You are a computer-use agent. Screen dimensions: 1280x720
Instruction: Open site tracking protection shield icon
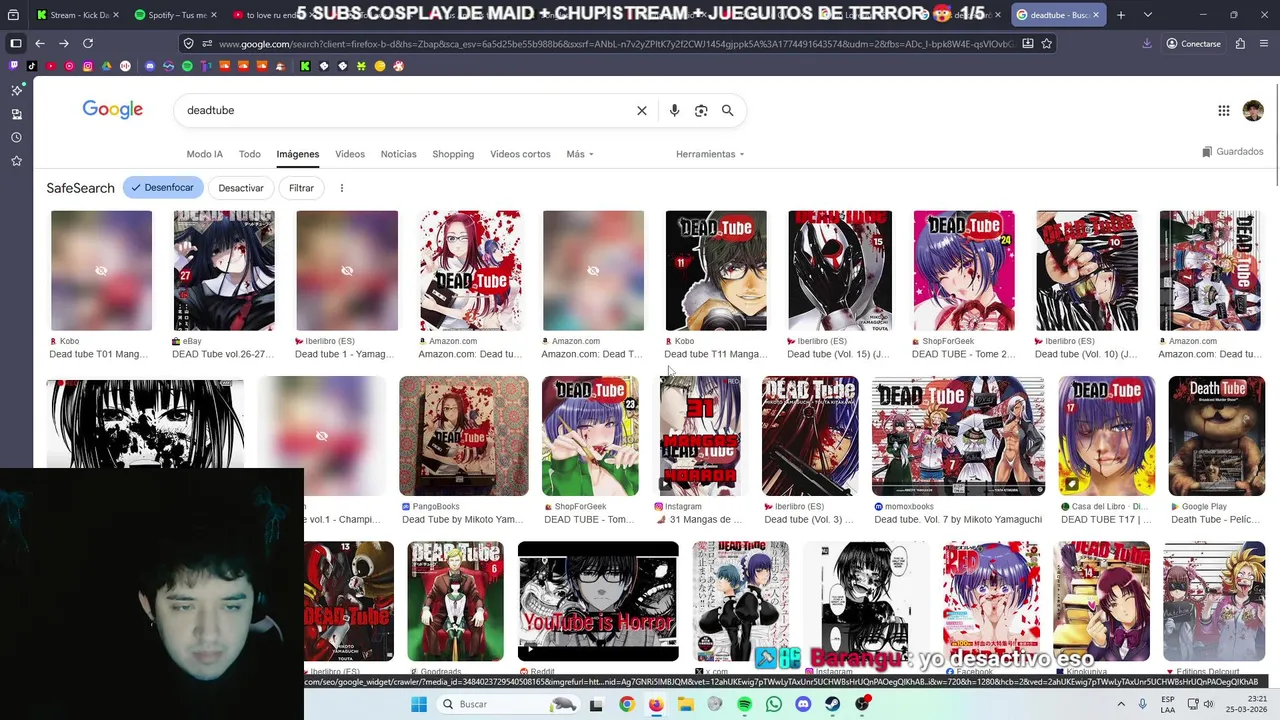(189, 44)
